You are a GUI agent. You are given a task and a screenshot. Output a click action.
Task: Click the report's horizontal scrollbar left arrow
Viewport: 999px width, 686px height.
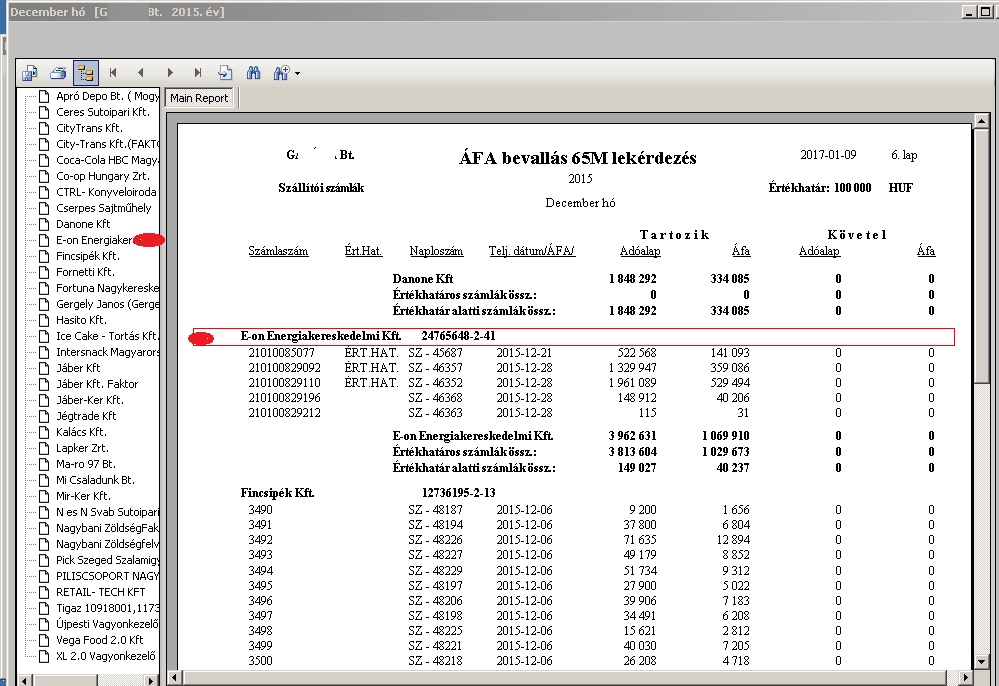(174, 677)
